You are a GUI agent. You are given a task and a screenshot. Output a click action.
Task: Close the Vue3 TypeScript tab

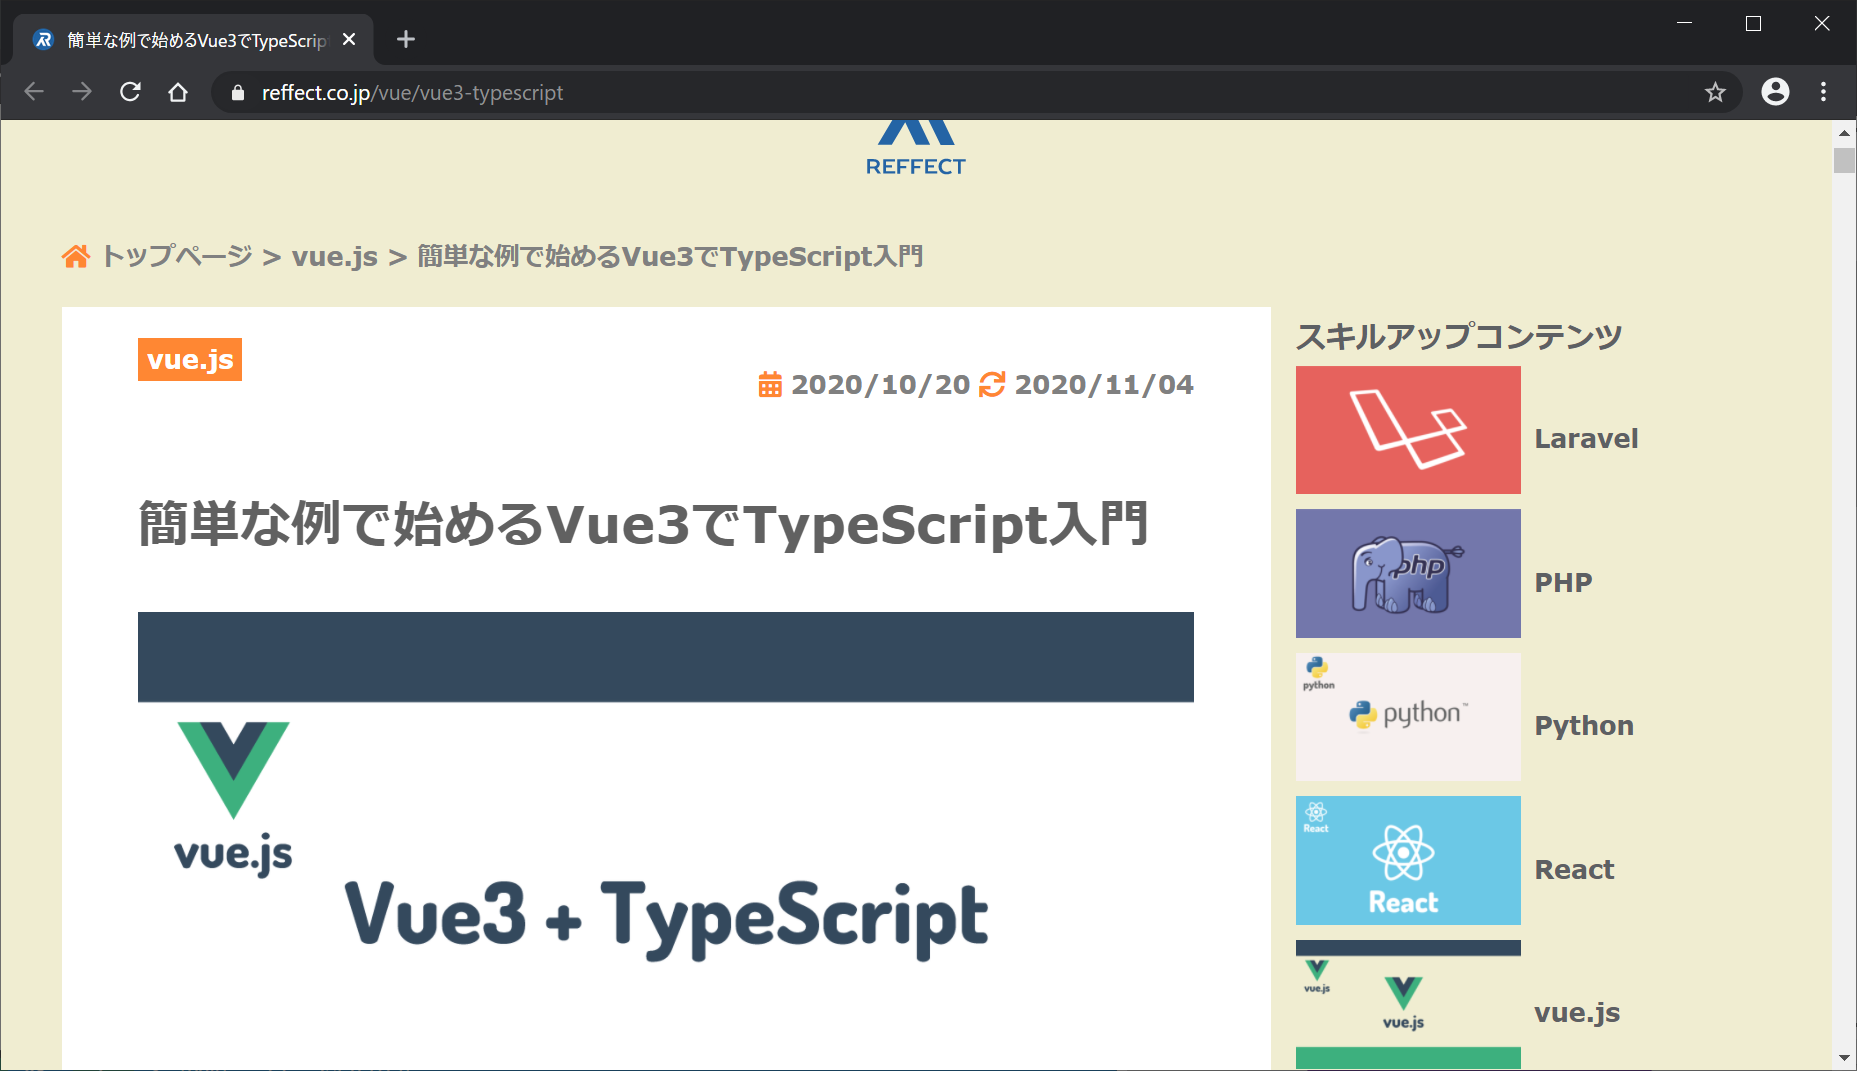[349, 39]
